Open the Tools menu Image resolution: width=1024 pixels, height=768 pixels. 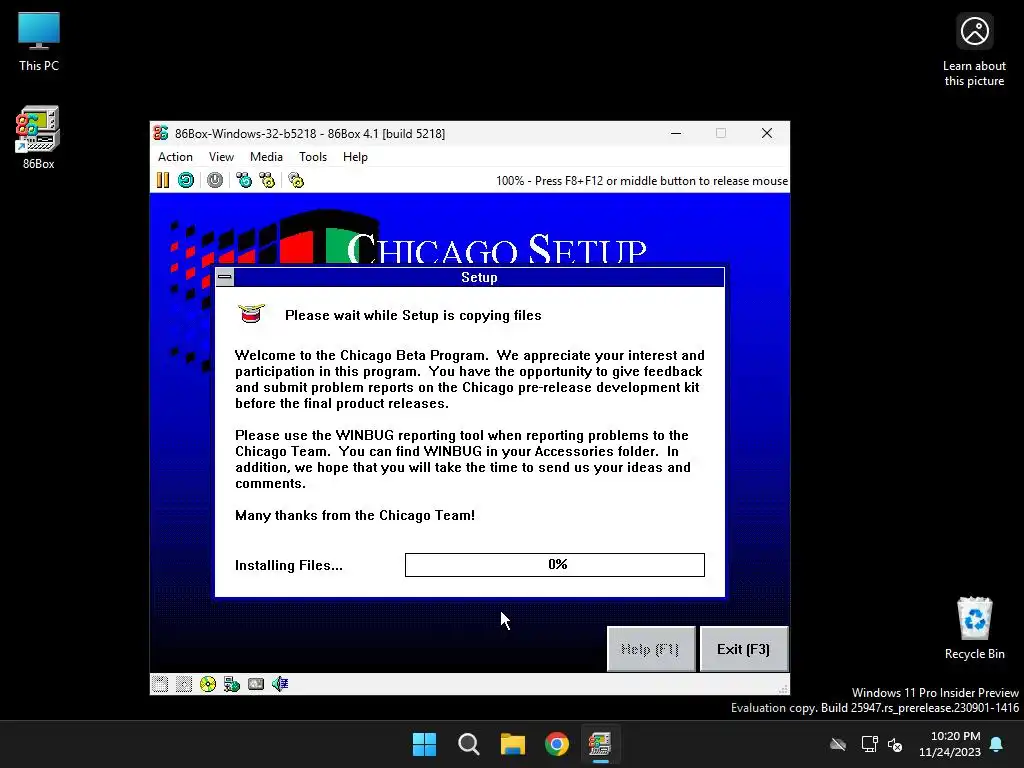pos(313,157)
